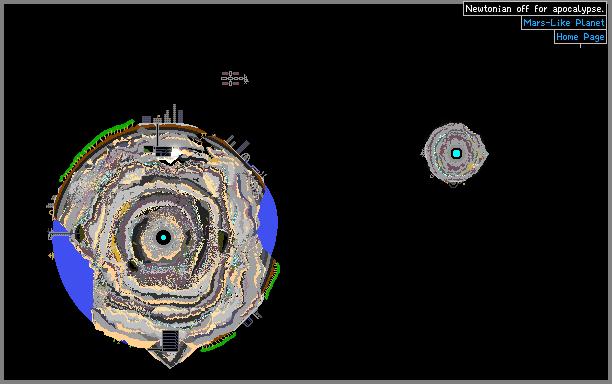The width and height of the screenshot is (612, 384).
Task: Click the dark cave pocket right of the core
Action: (x=222, y=240)
